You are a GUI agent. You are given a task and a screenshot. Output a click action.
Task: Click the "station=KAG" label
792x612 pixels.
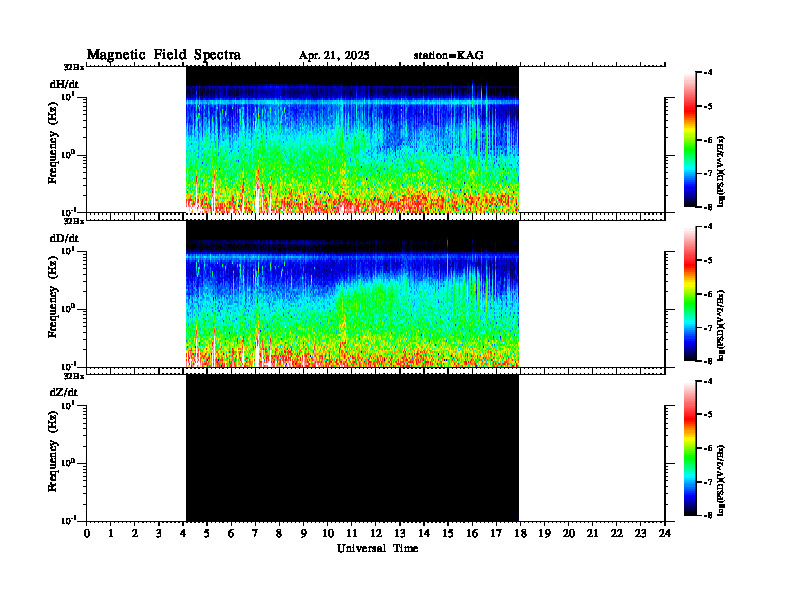(x=449, y=55)
